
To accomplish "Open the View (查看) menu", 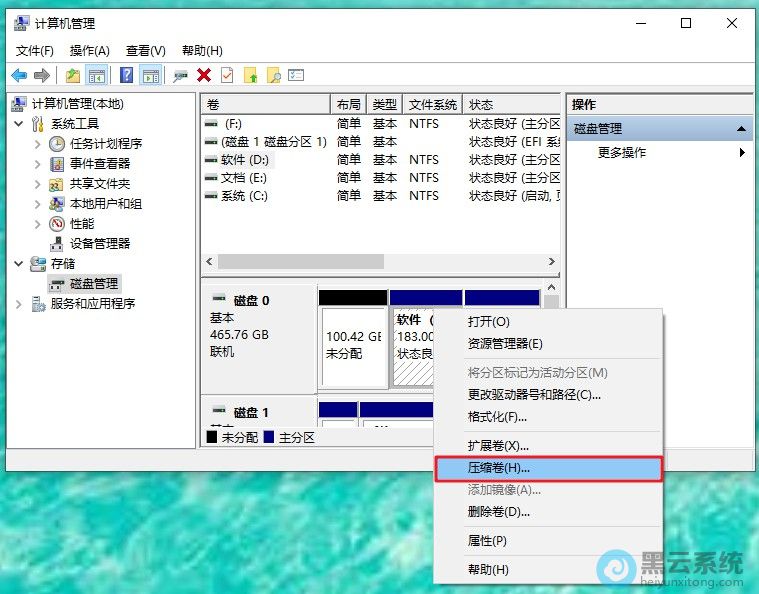I will [145, 50].
